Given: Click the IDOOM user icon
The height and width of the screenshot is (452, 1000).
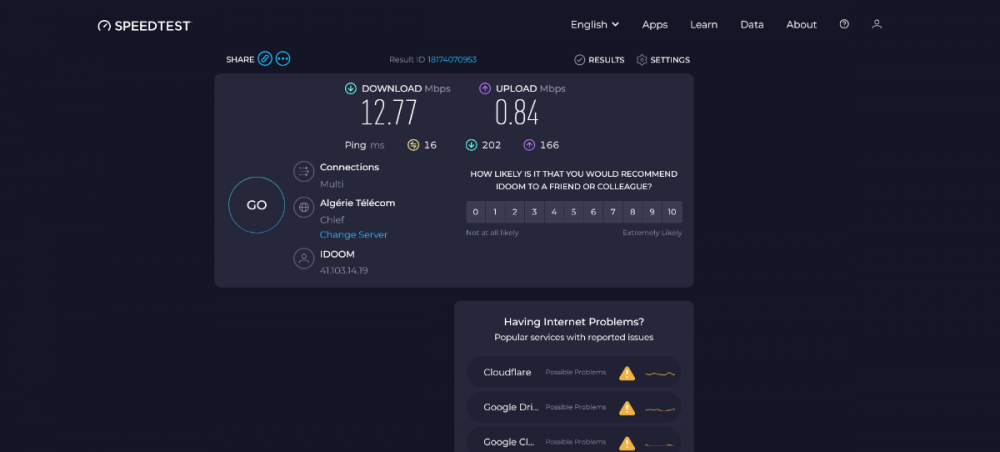Looking at the screenshot, I should pyautogui.click(x=304, y=258).
